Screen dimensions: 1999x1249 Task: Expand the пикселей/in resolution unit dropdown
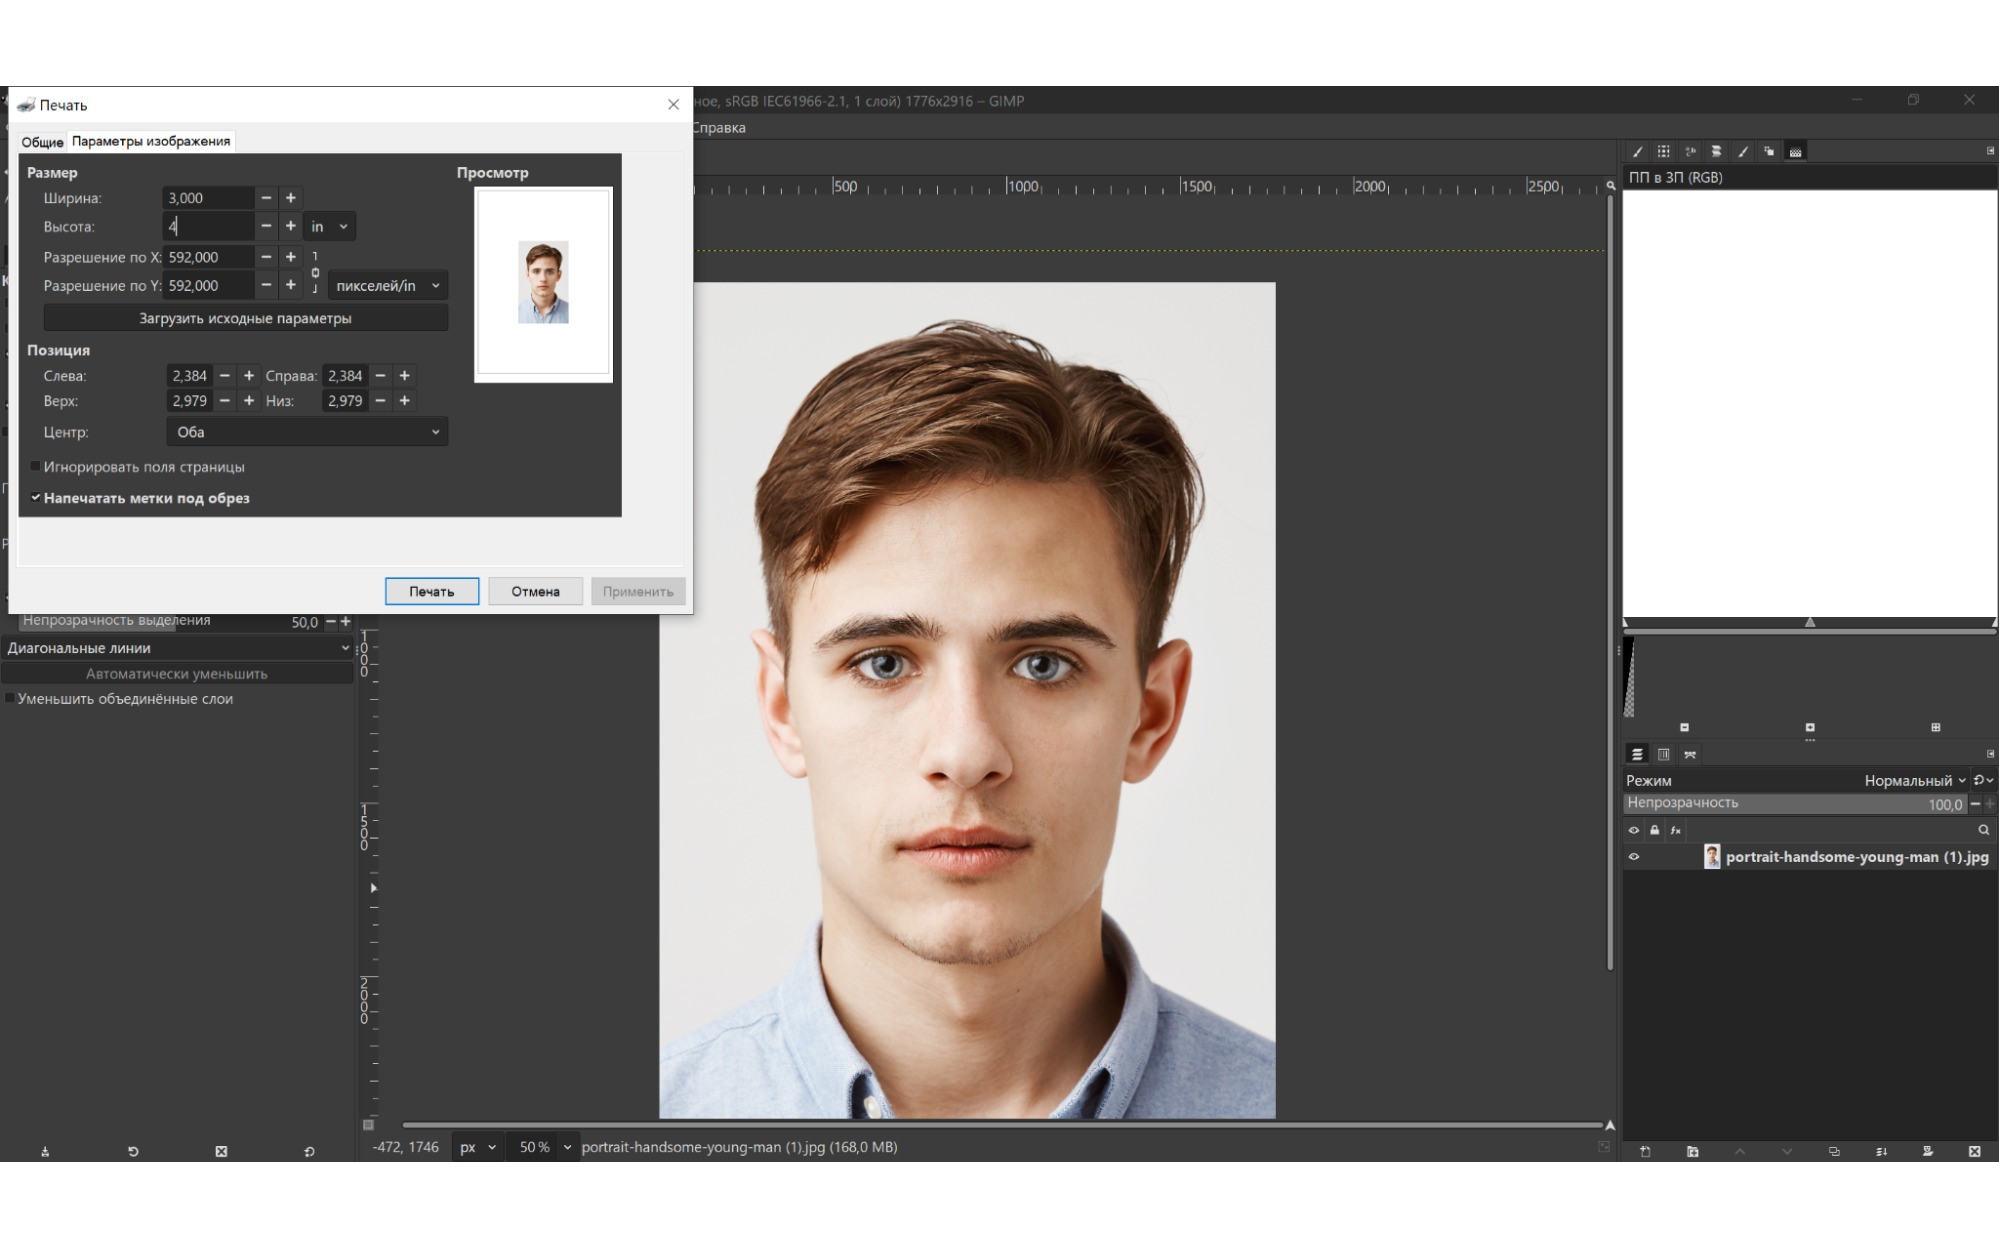click(x=387, y=286)
